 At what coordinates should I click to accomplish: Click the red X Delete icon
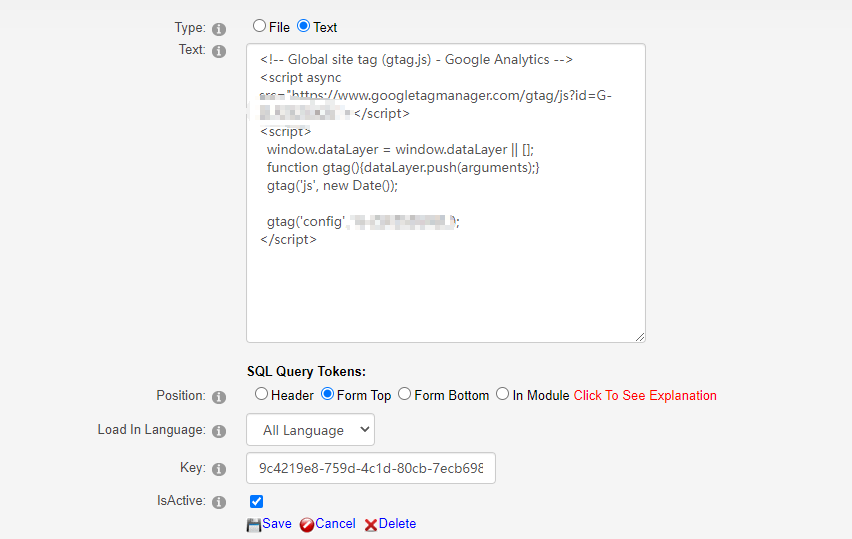pos(371,525)
